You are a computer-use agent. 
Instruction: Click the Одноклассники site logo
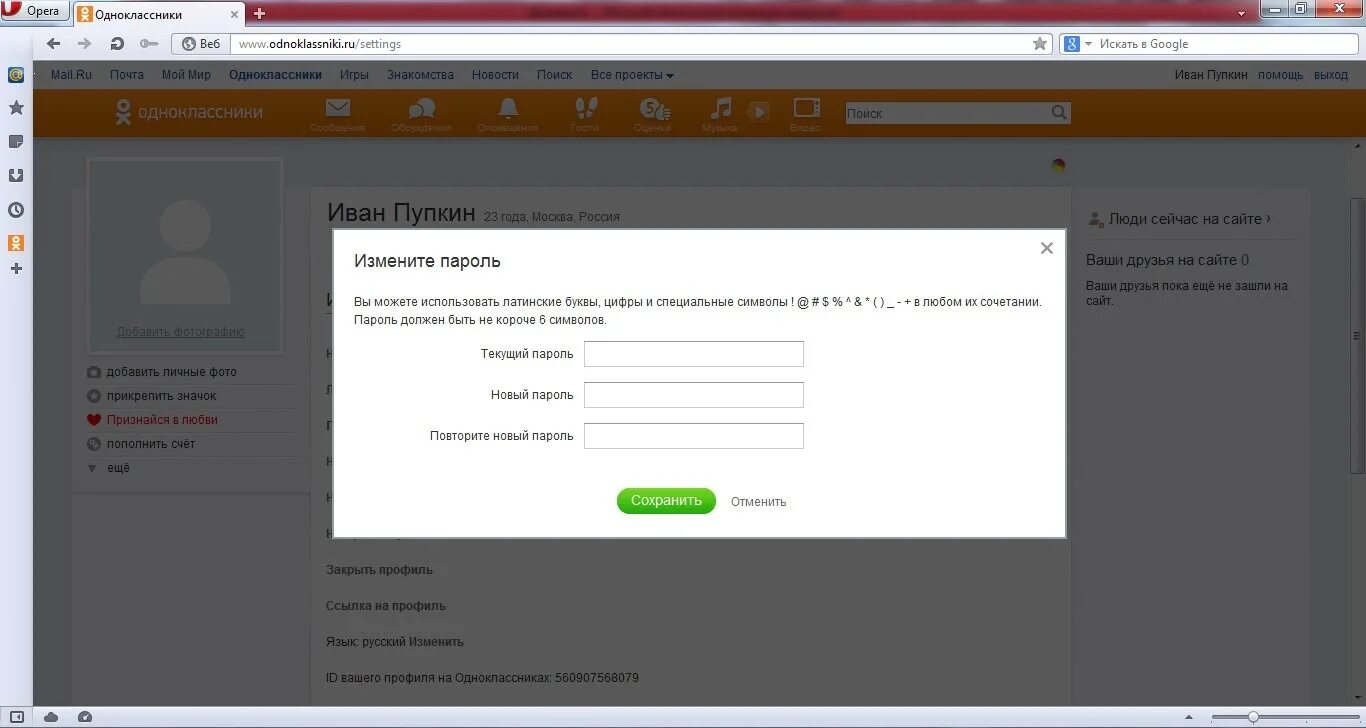coord(188,112)
